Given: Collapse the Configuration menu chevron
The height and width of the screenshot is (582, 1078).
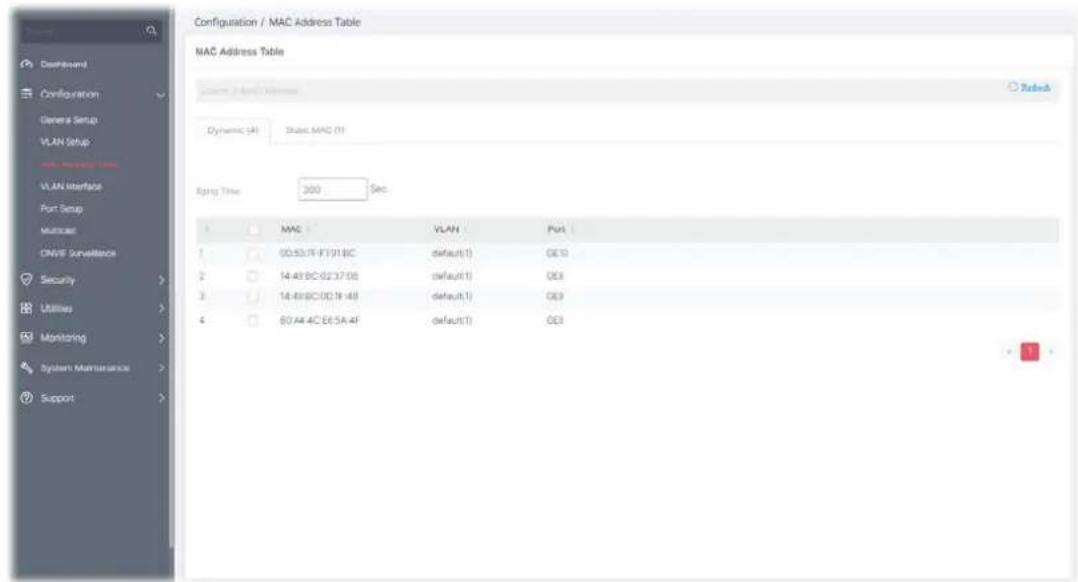Looking at the screenshot, I should pyautogui.click(x=160, y=95).
